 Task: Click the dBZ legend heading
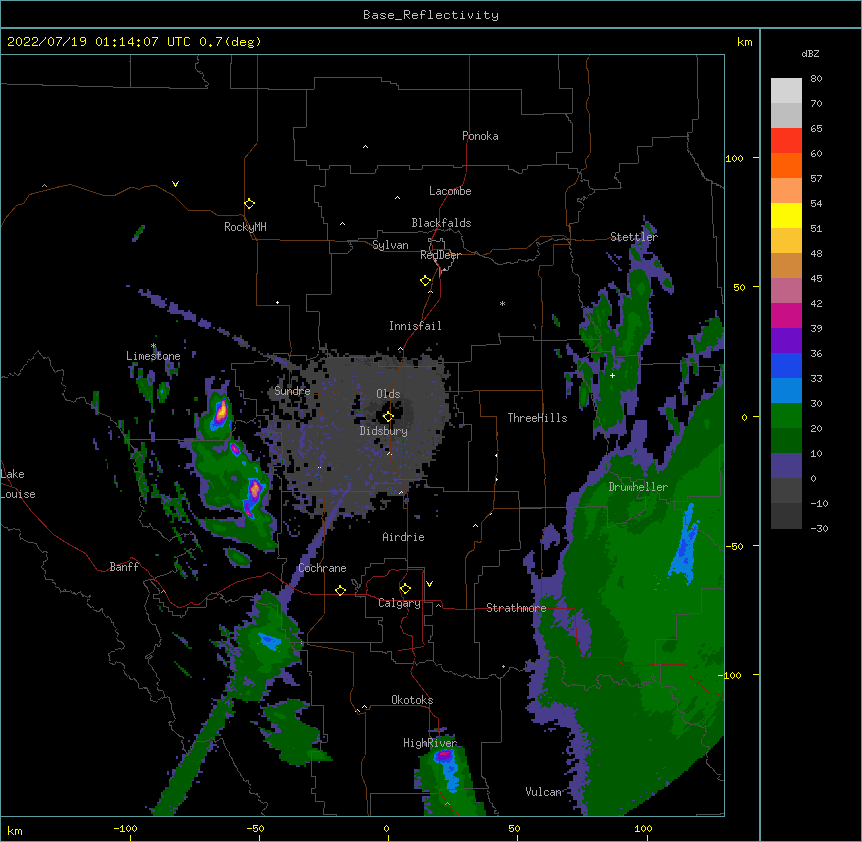pyautogui.click(x=810, y=53)
